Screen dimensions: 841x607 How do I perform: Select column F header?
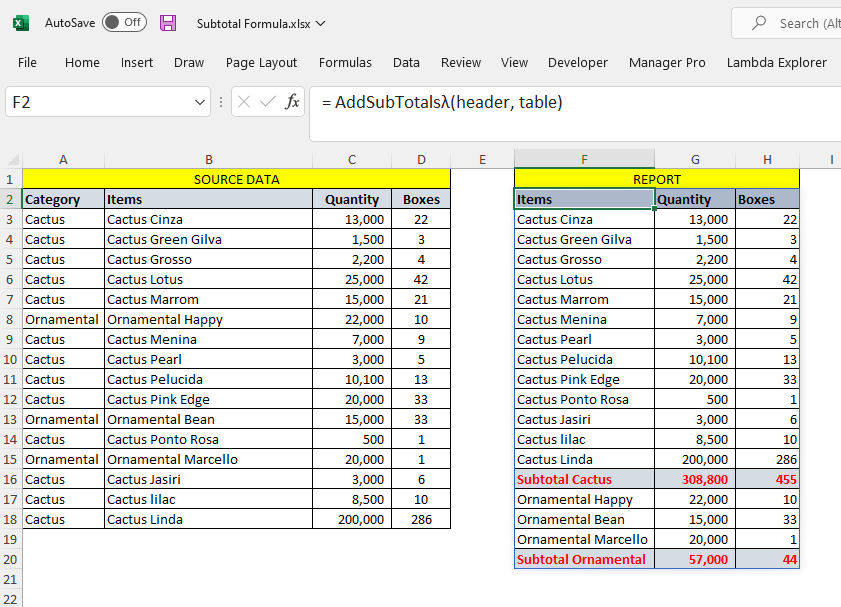(x=584, y=159)
